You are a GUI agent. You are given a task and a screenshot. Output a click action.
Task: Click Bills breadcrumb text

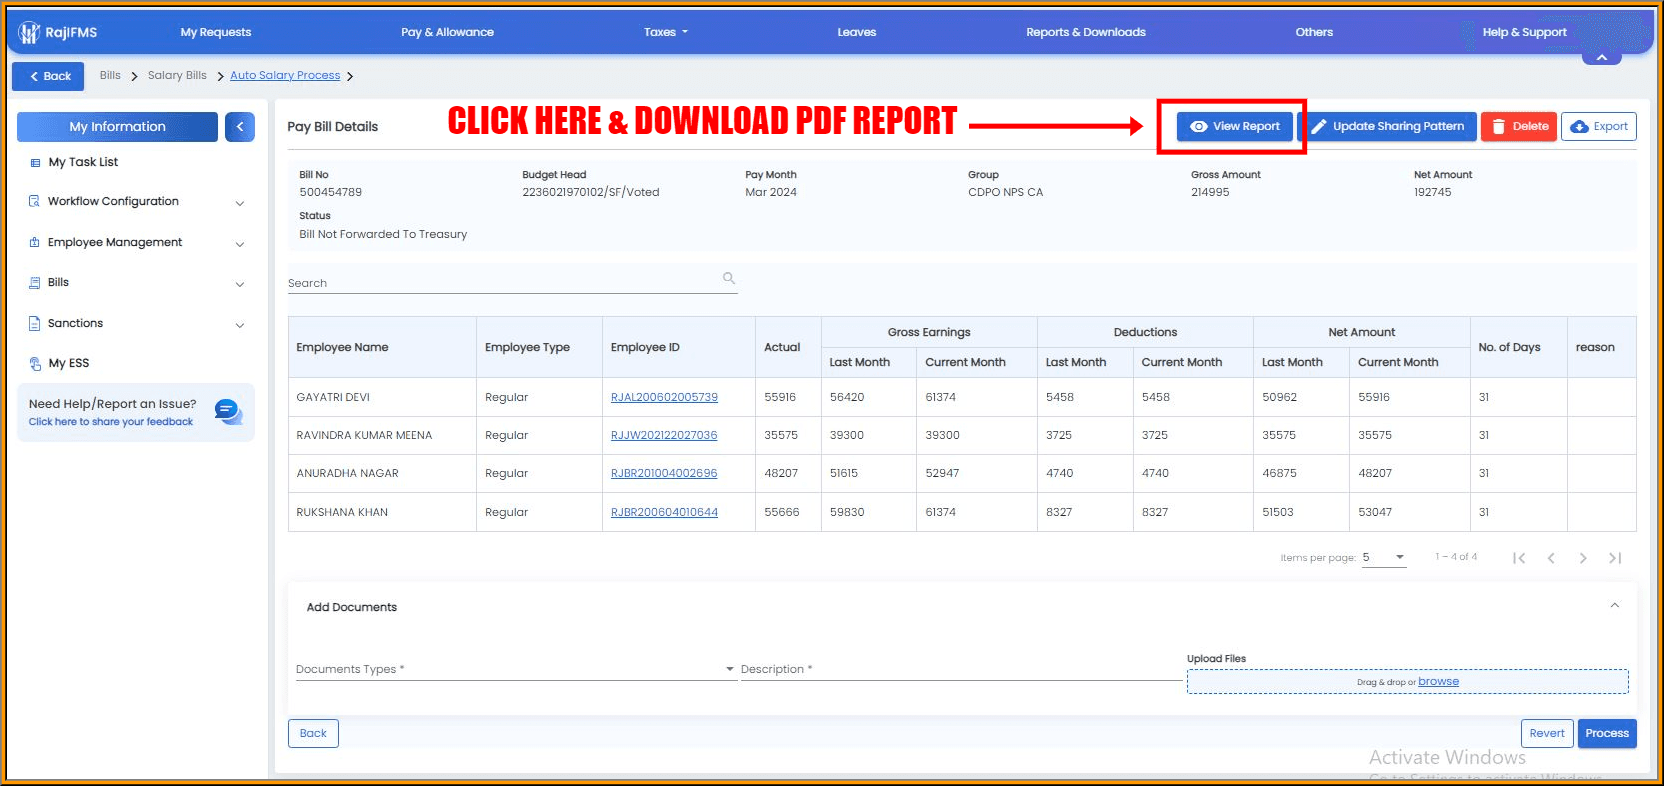(x=110, y=75)
